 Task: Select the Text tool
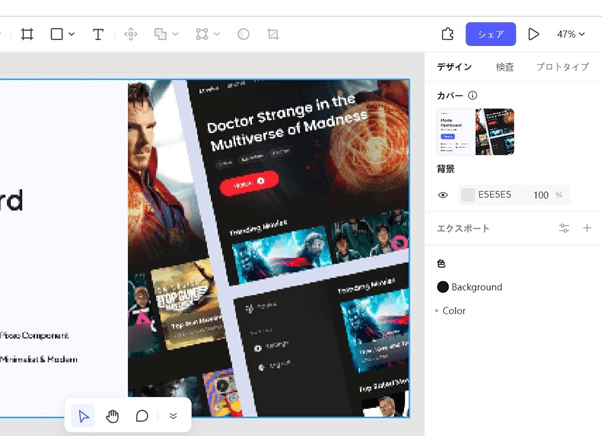pos(98,34)
